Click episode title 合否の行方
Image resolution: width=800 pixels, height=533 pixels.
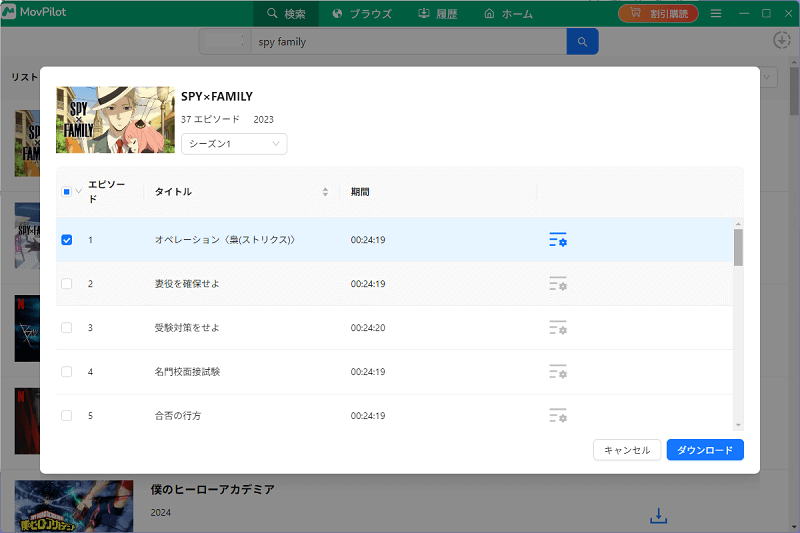(178, 415)
